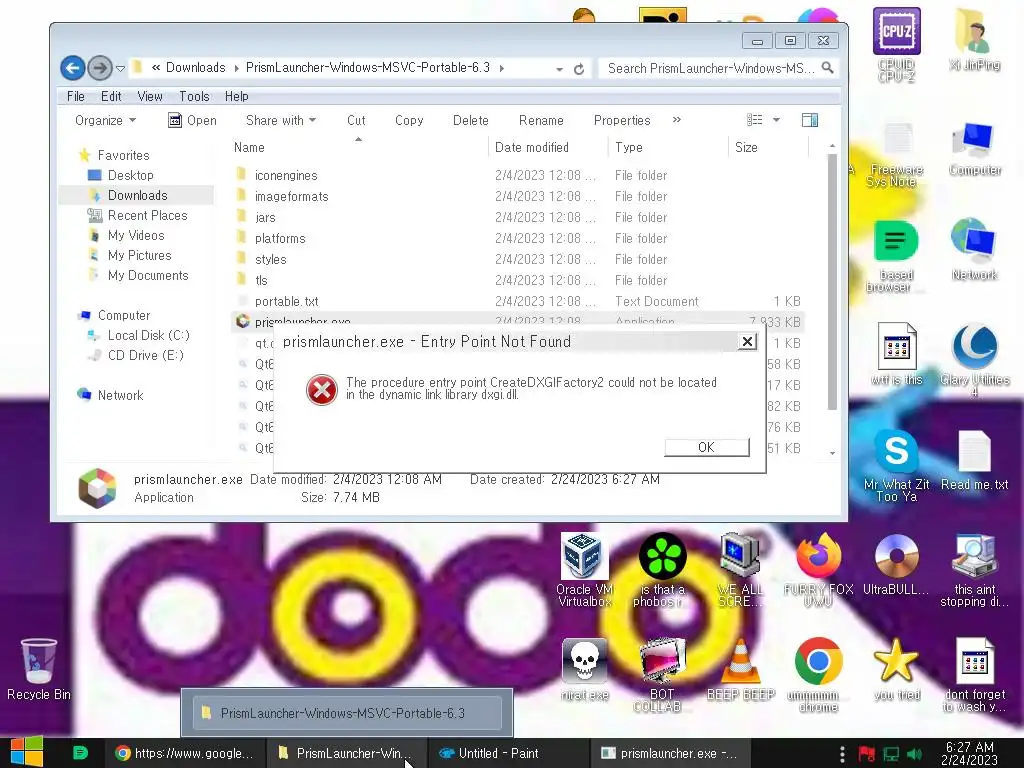Screen dimensions: 1024x768
Task: Select Network in the navigation pane
Action: (x=120, y=395)
